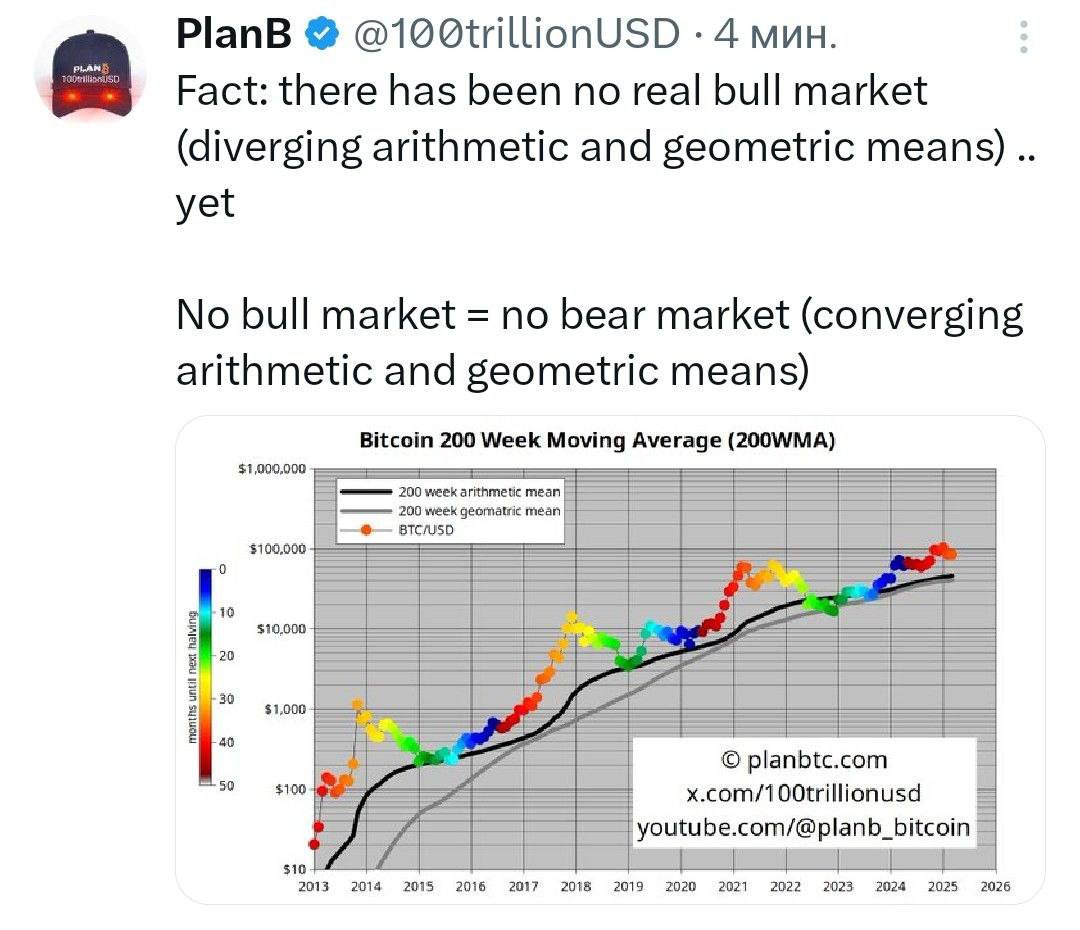The image size is (1080, 930).
Task: Click 'youtube.com/@planb_bitcoin' text in chart
Action: point(804,827)
